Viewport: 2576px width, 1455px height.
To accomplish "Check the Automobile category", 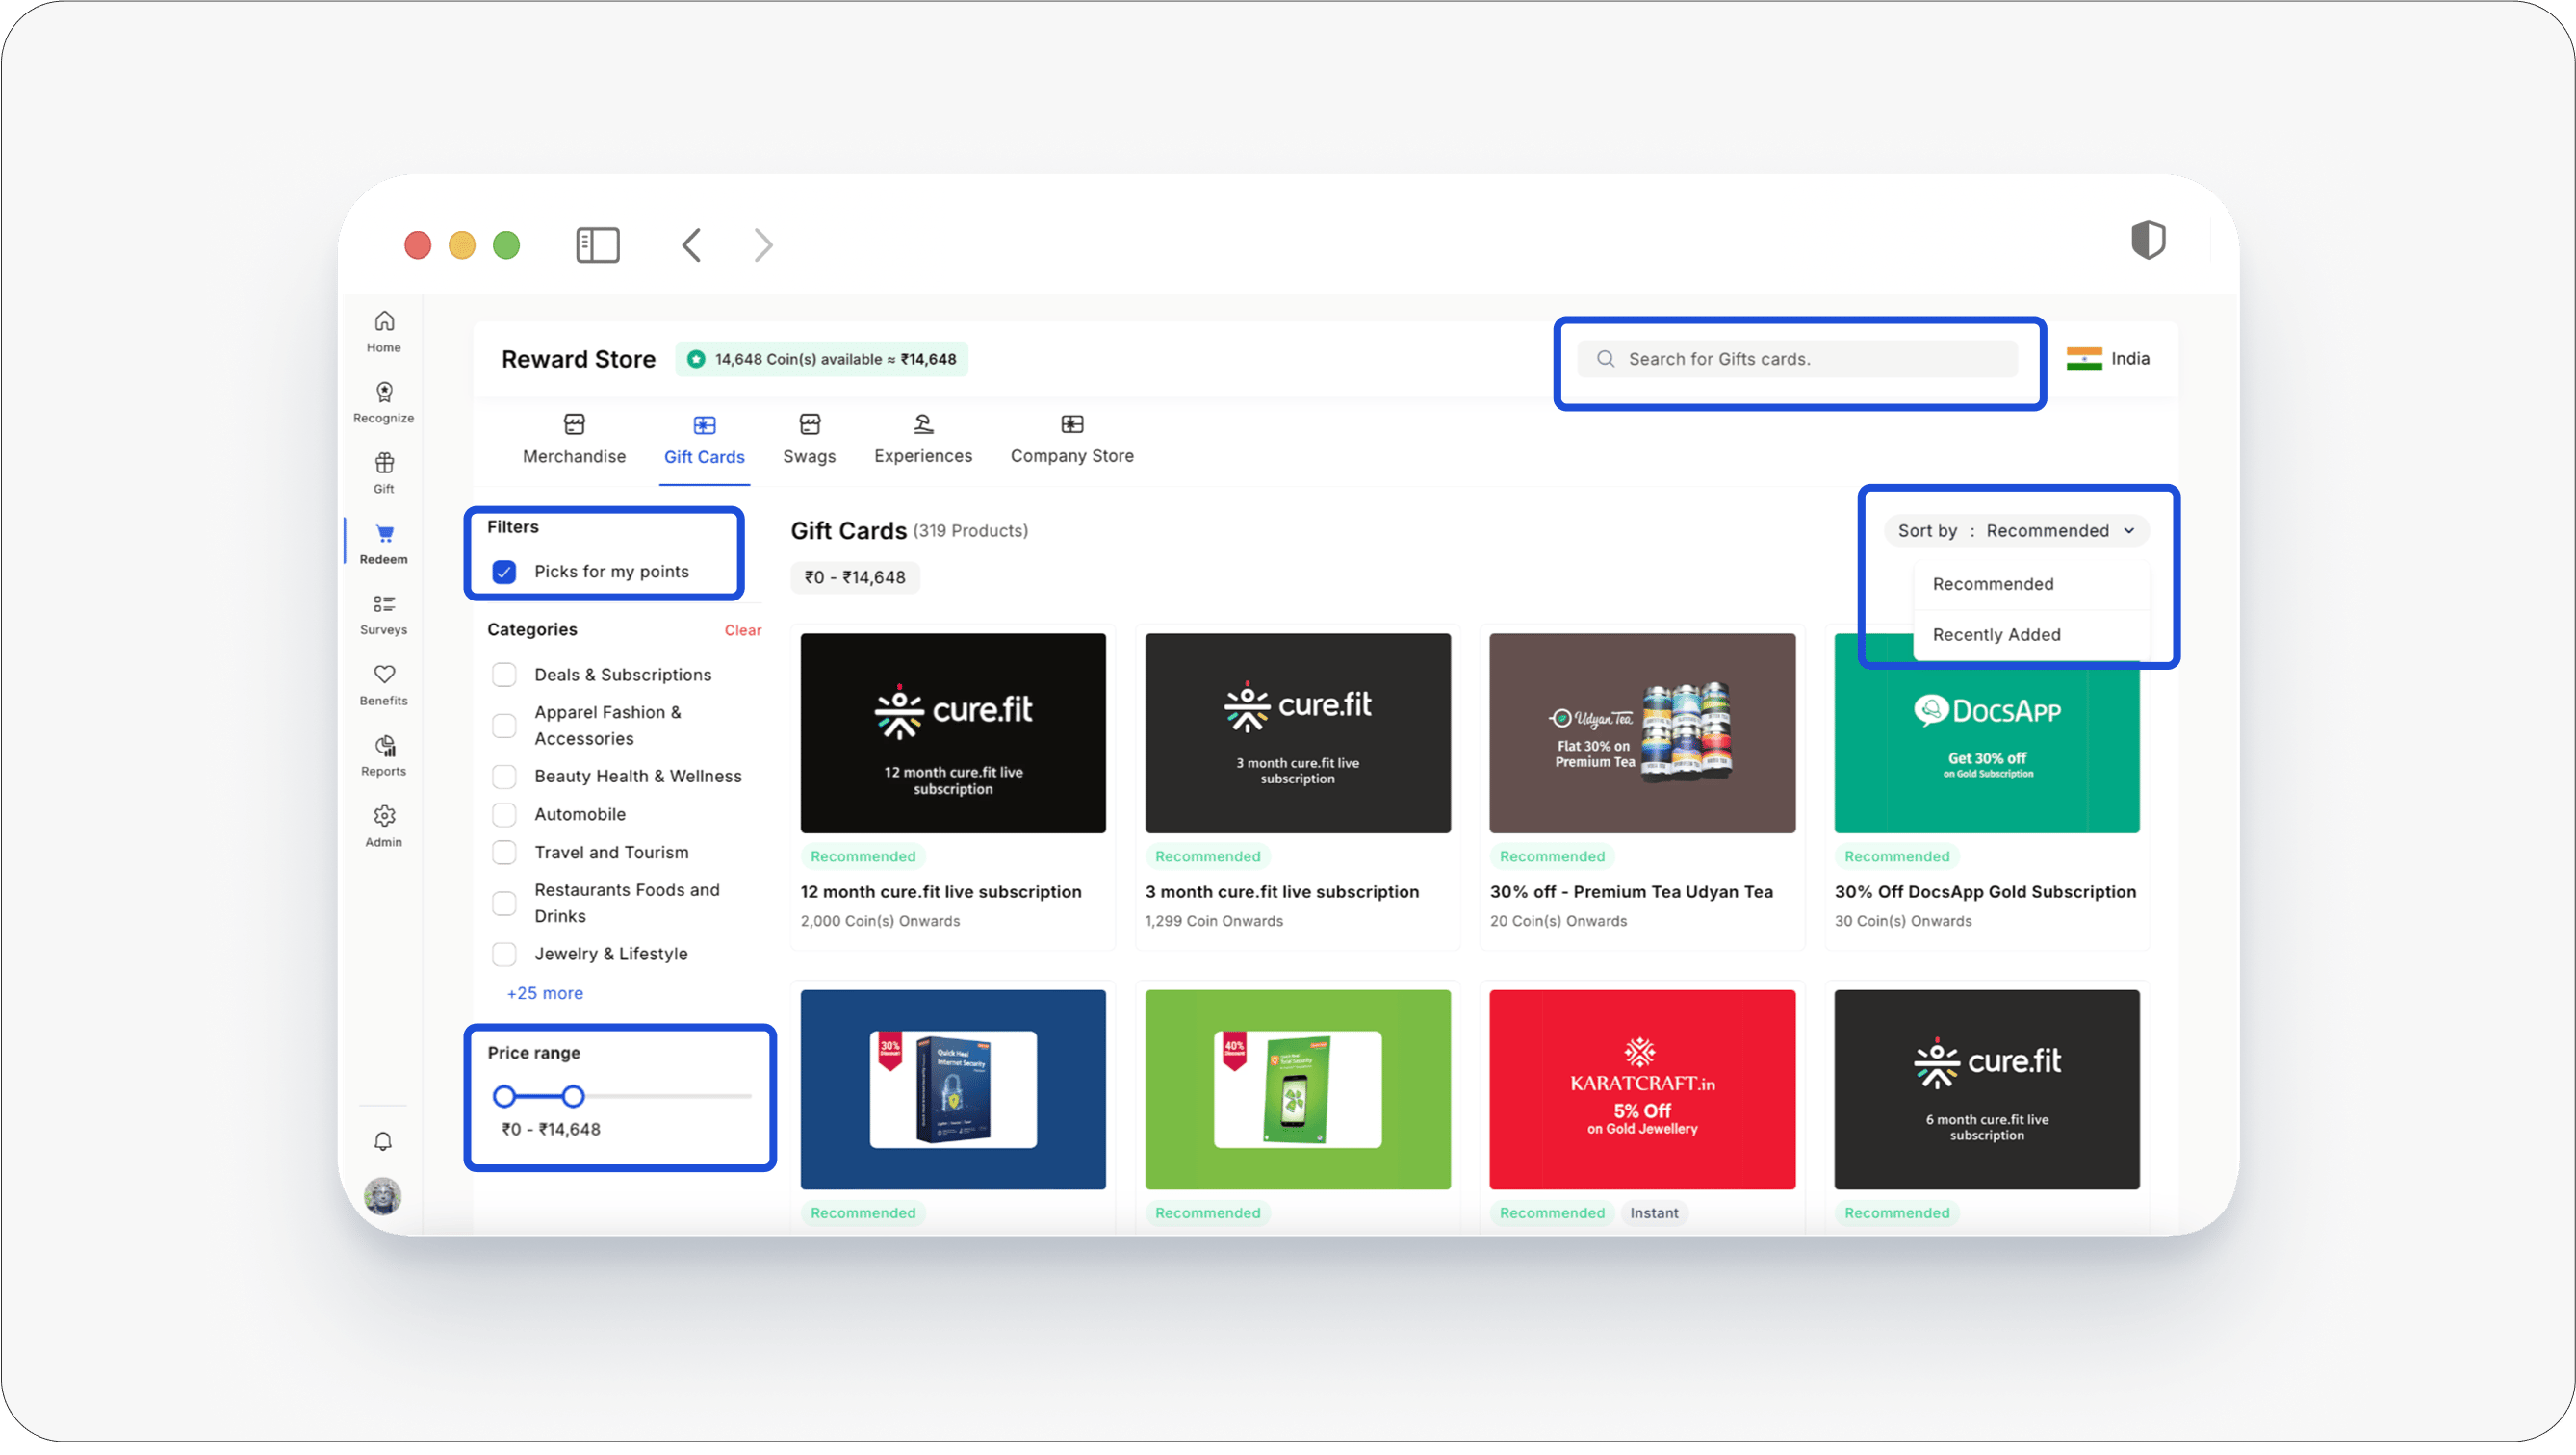I will (x=504, y=815).
